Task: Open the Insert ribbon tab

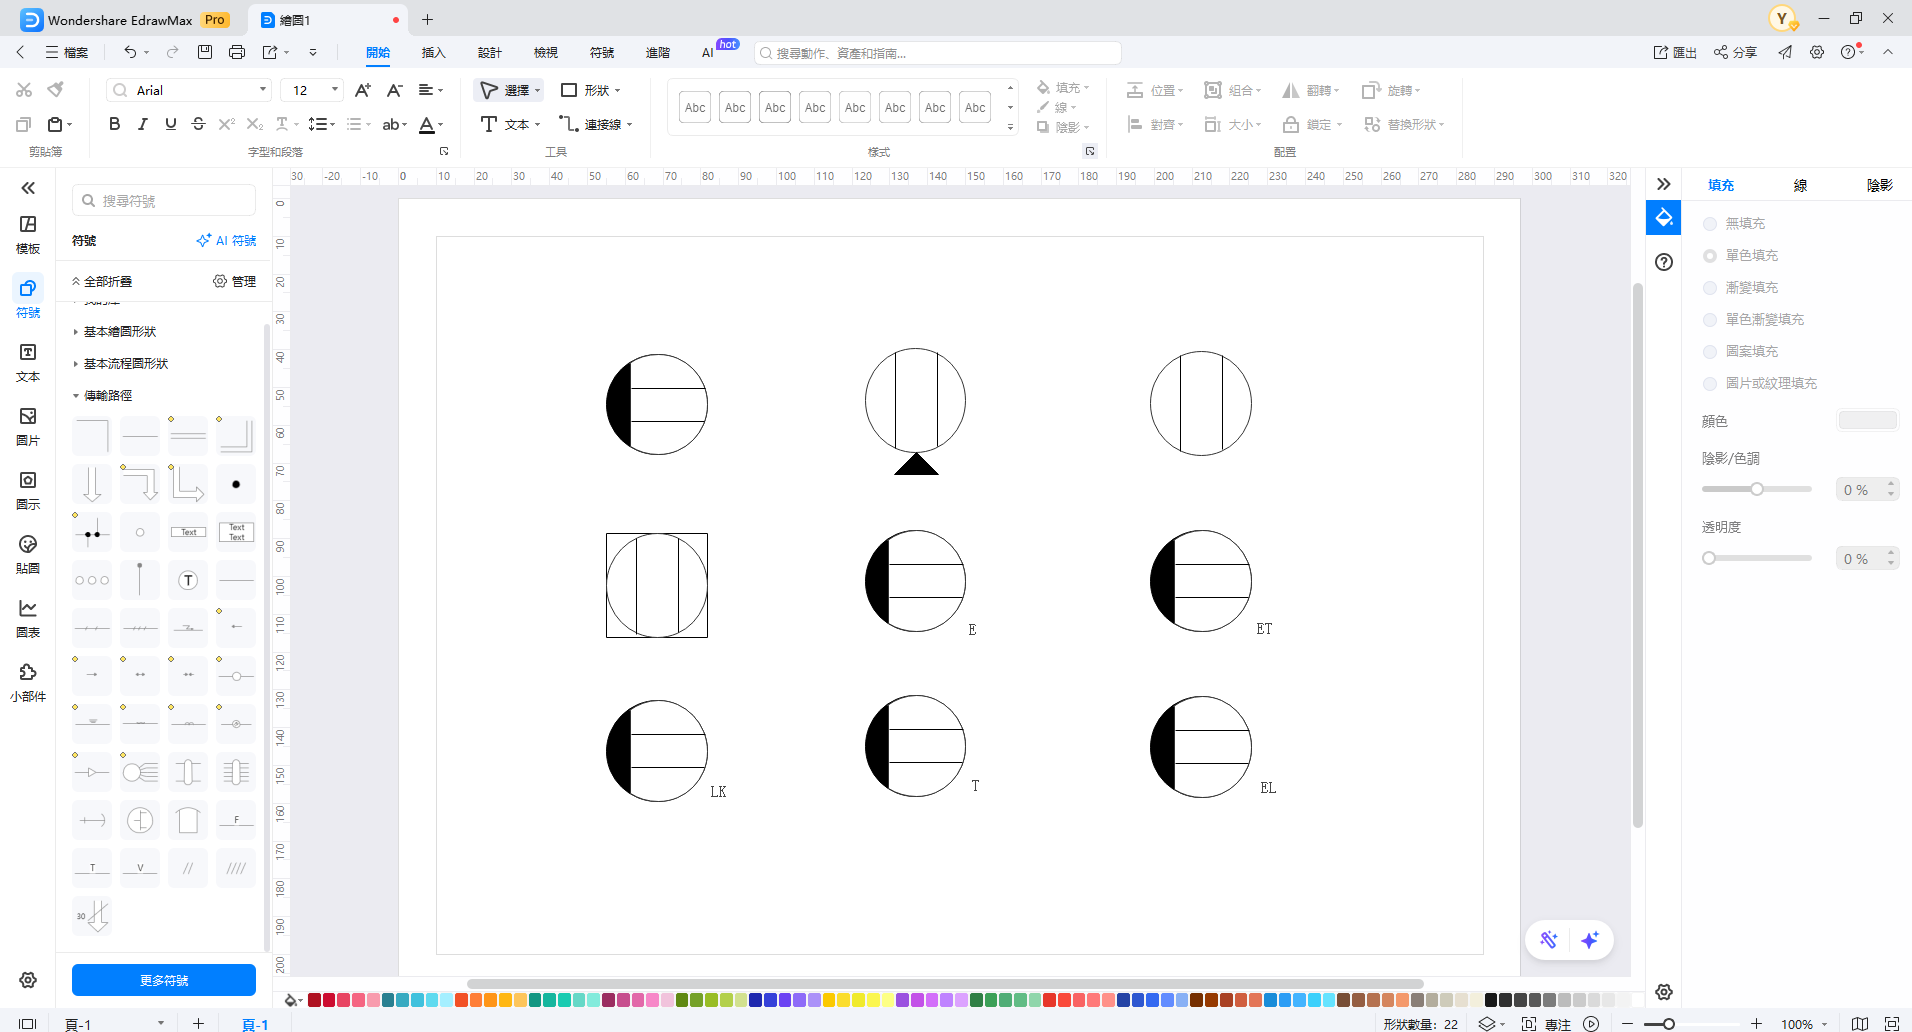Action: click(x=433, y=52)
